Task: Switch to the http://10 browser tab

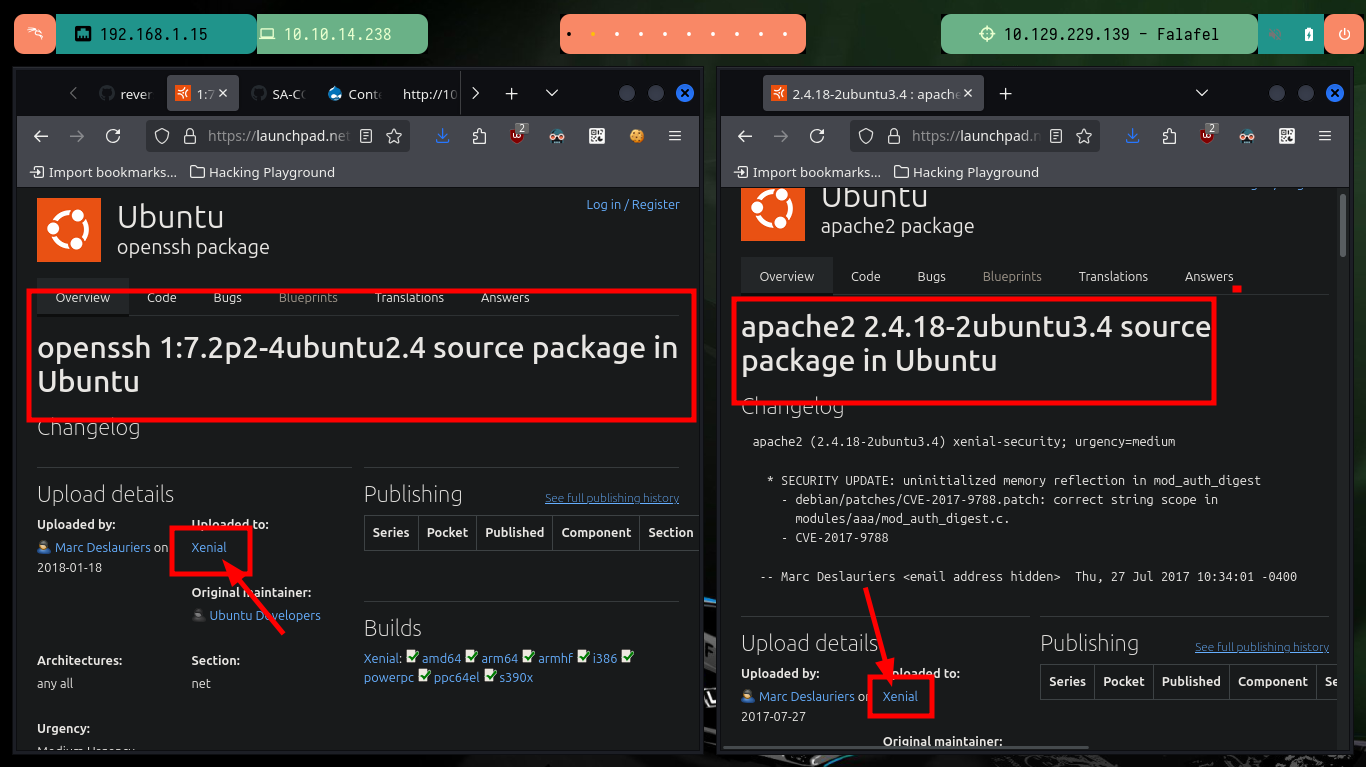Action: coord(430,94)
